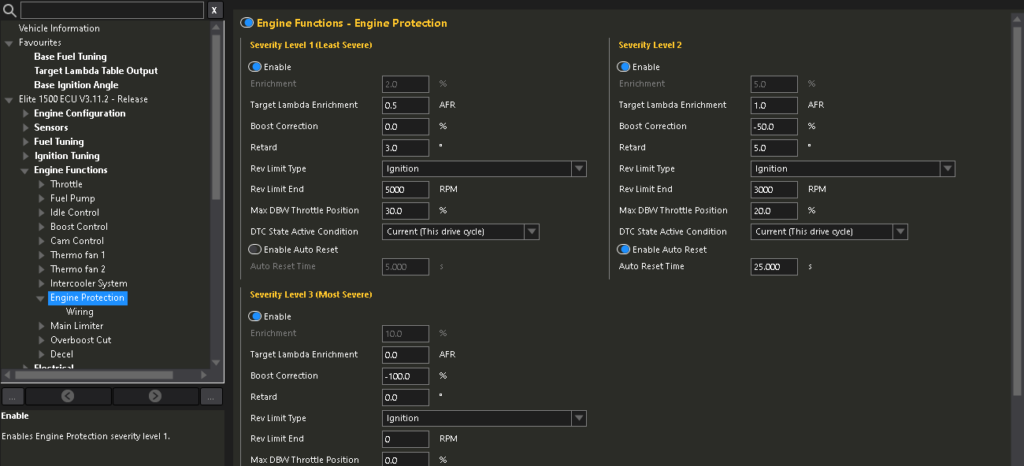
Task: Click Severity Level 2 Auto Reset Time field
Action: [773, 267]
